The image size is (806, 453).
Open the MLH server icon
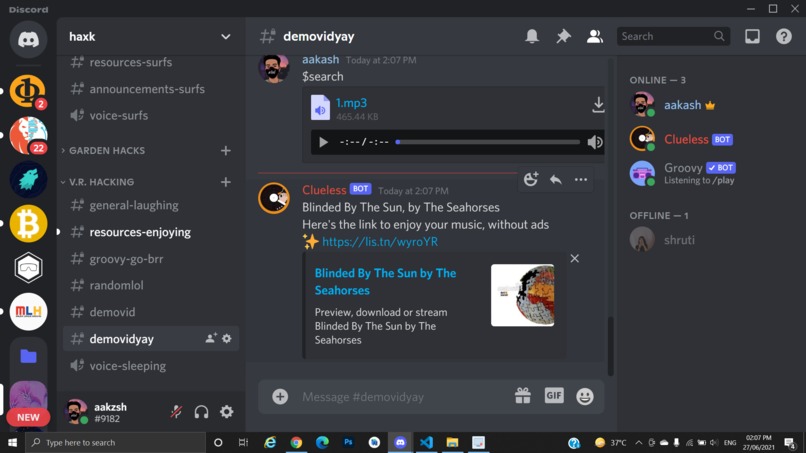(28, 312)
